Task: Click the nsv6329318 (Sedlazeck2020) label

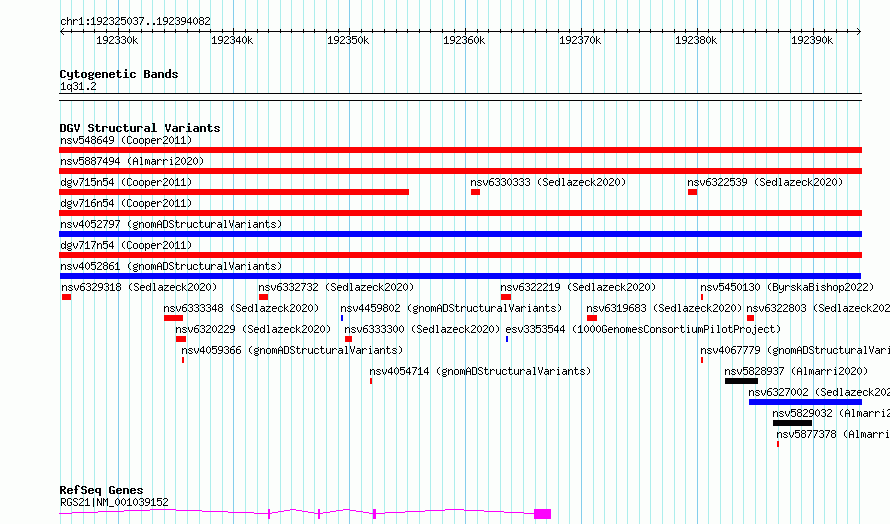Action: point(139,287)
